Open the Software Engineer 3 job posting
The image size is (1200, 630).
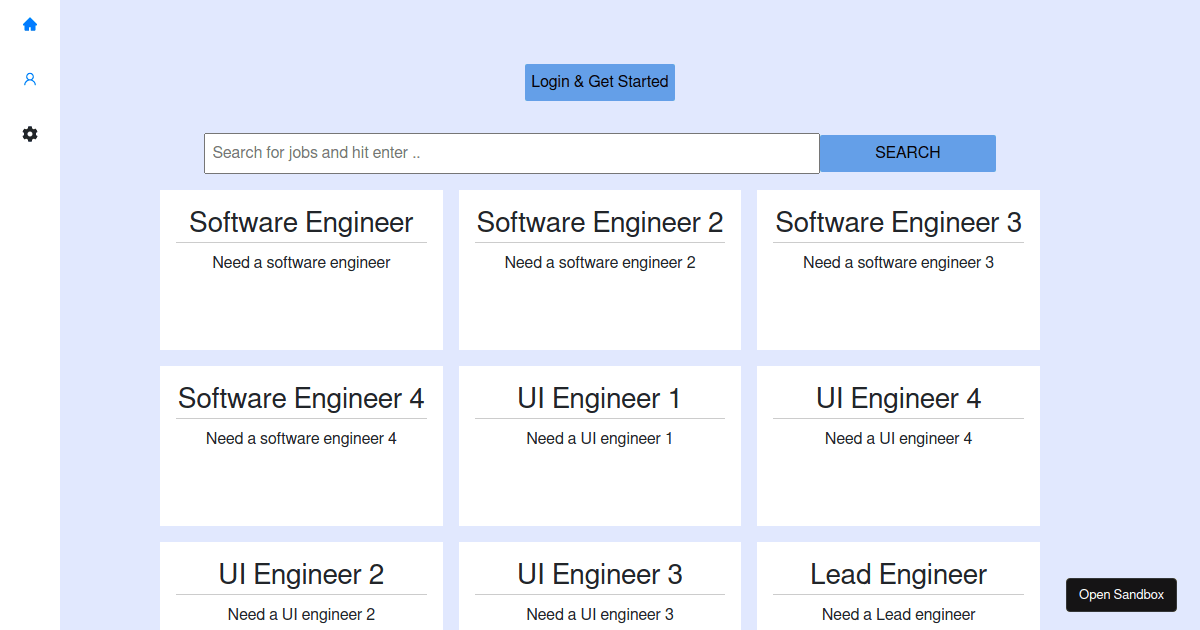tap(897, 222)
